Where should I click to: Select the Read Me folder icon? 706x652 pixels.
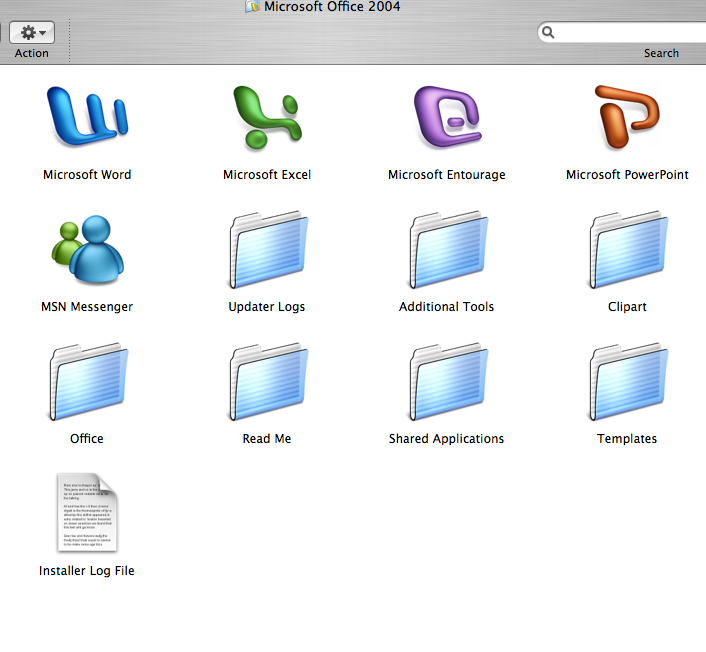(x=268, y=381)
